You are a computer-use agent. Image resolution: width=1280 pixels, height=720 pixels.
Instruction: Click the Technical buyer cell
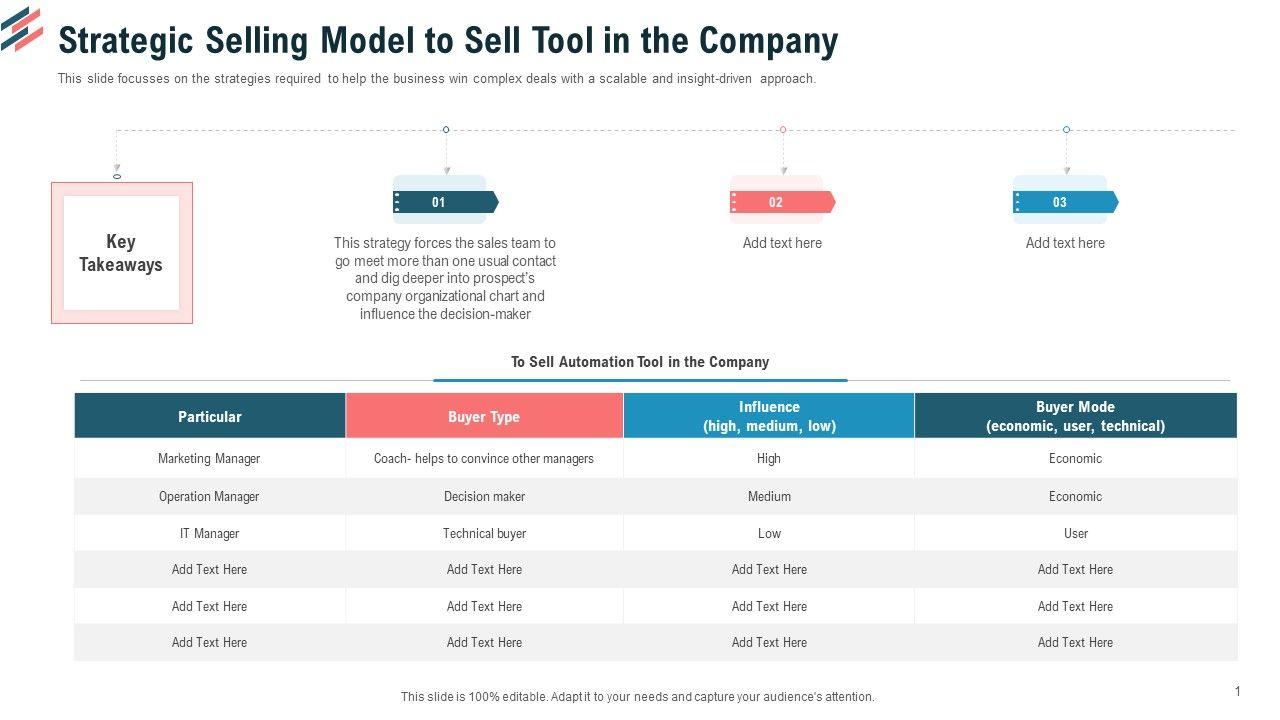484,533
